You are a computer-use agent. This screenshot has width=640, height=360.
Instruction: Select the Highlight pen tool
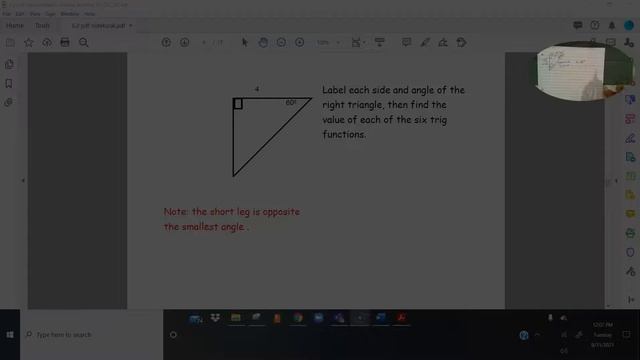click(x=425, y=42)
